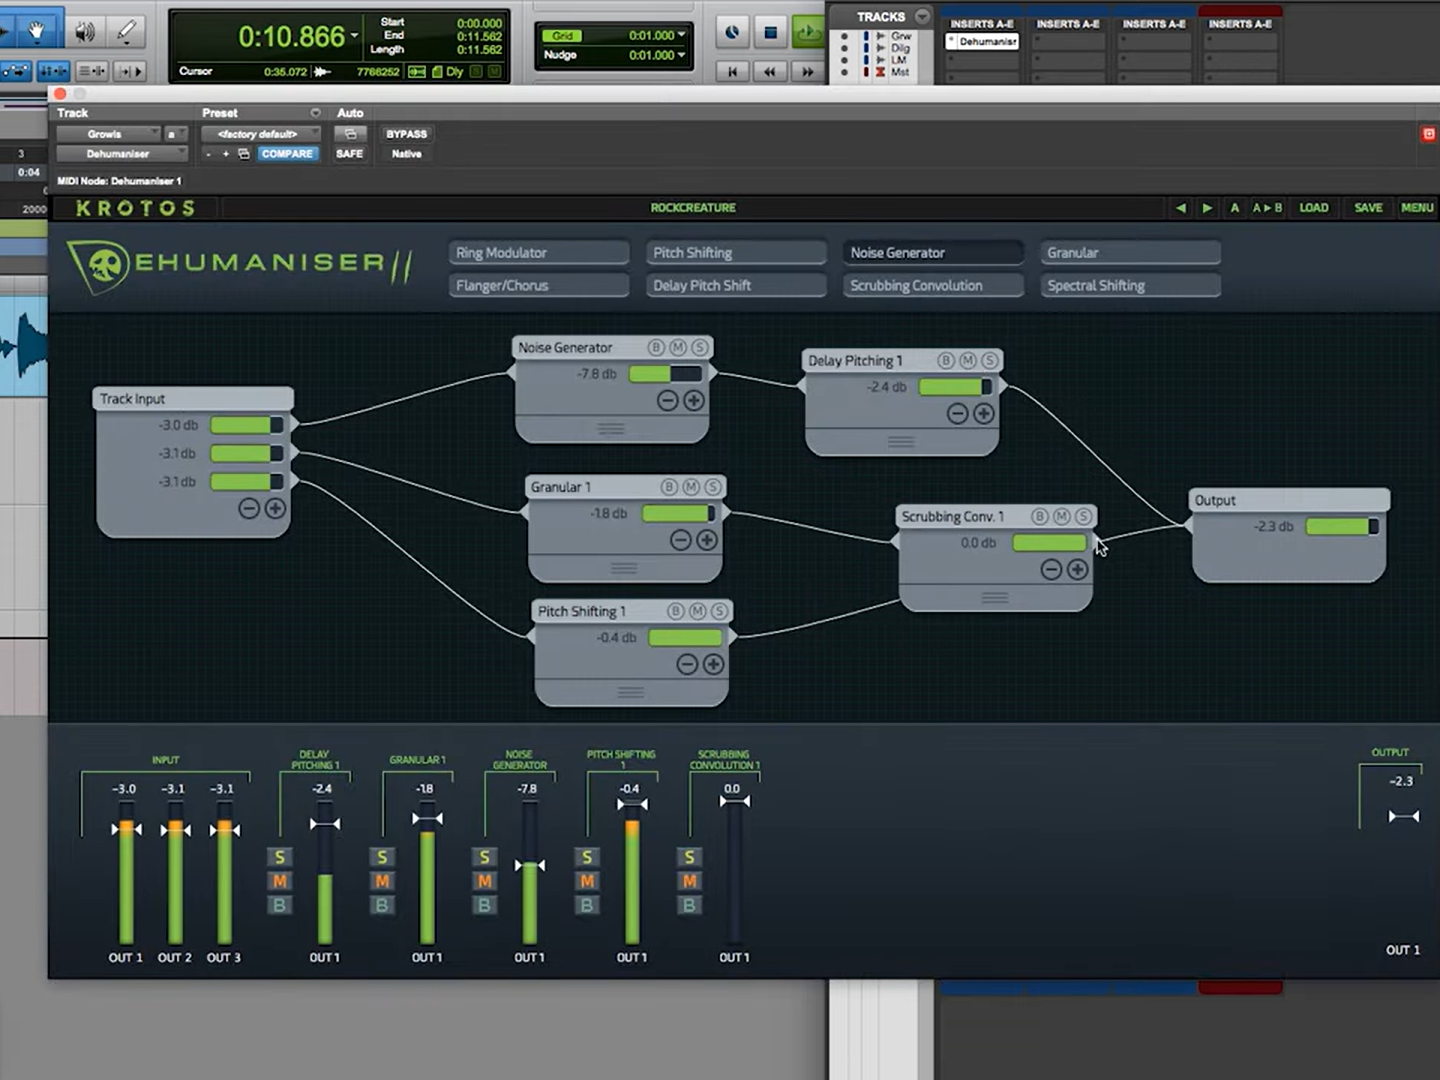The image size is (1440, 1080).
Task: Select the Pencil tool in Pro Tools
Action: (127, 31)
